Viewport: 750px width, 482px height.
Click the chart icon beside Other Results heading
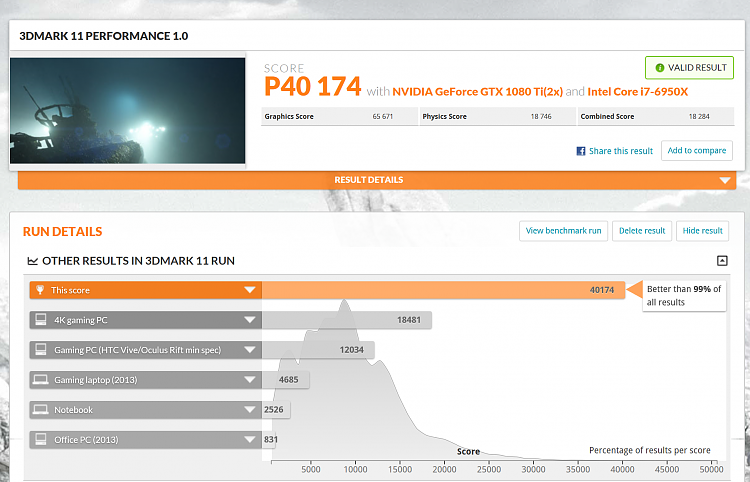click(x=33, y=261)
